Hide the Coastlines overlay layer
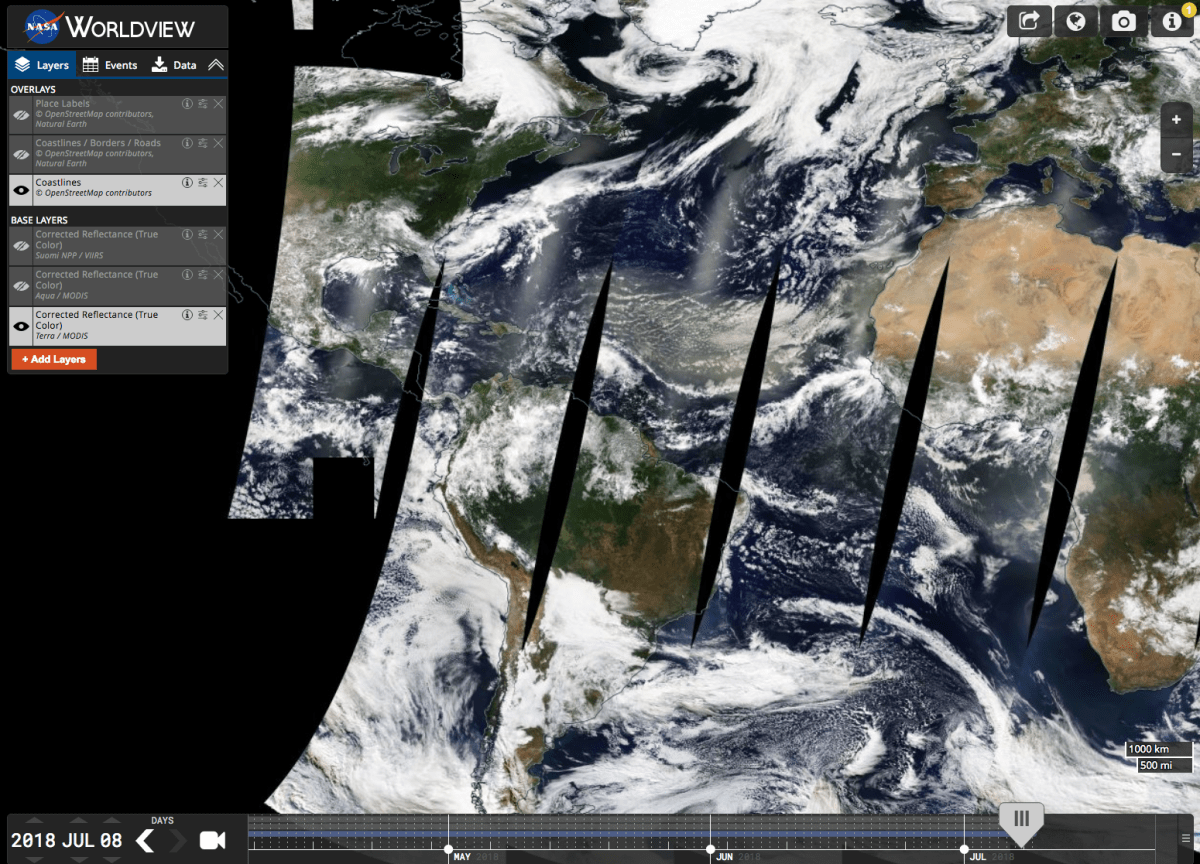The width and height of the screenshot is (1200, 864). tap(21, 189)
